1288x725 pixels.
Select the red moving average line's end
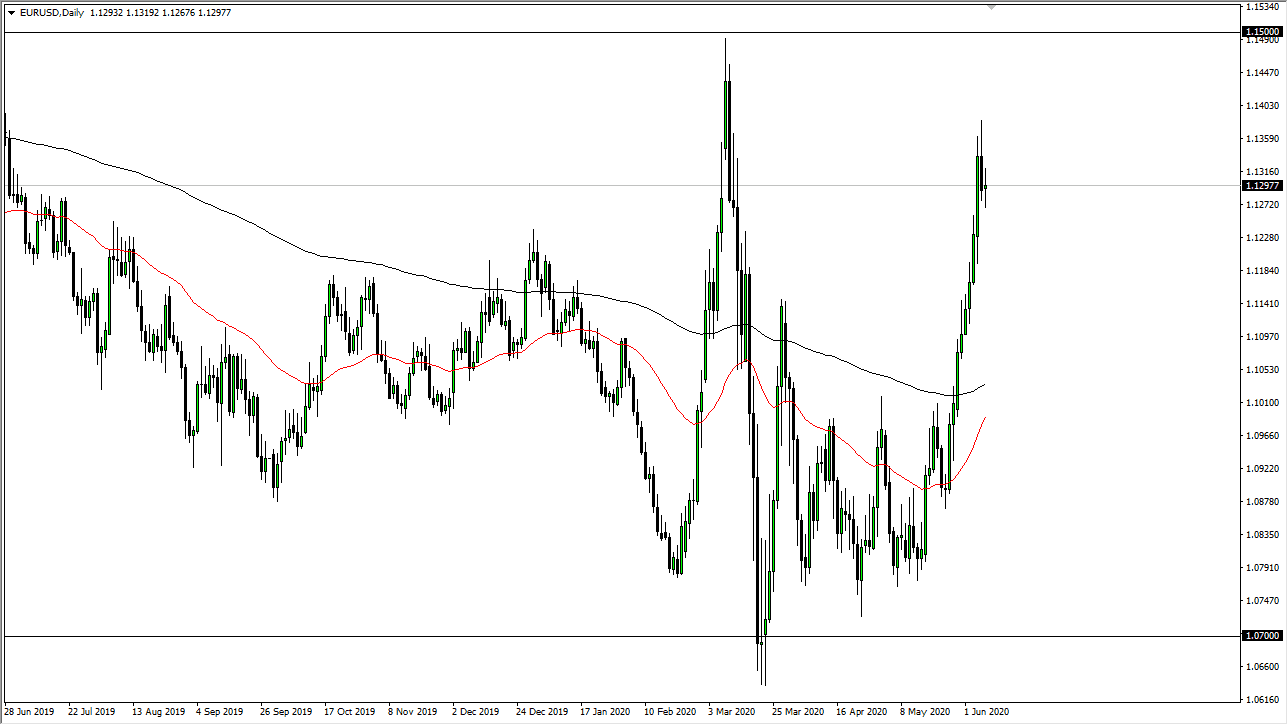pyautogui.click(x=986, y=418)
